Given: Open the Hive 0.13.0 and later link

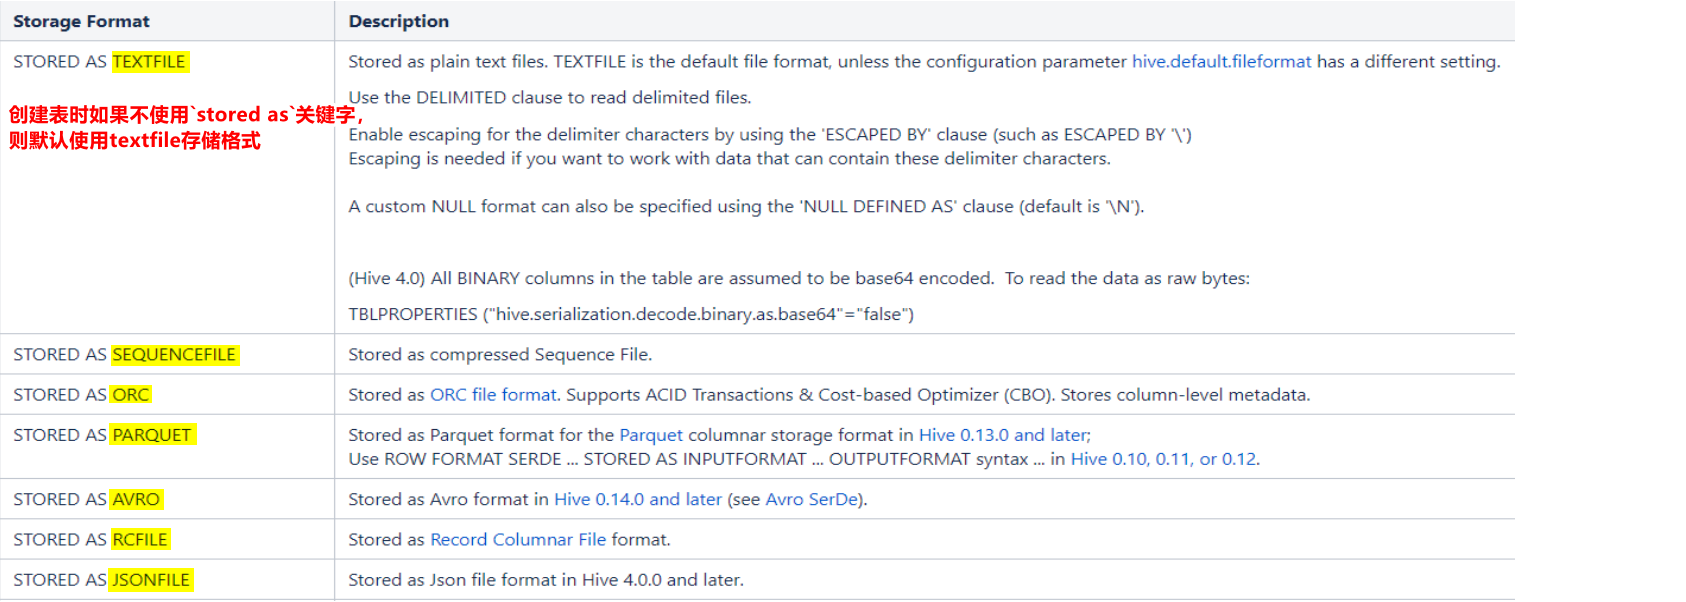Looking at the screenshot, I should 1003,435.
